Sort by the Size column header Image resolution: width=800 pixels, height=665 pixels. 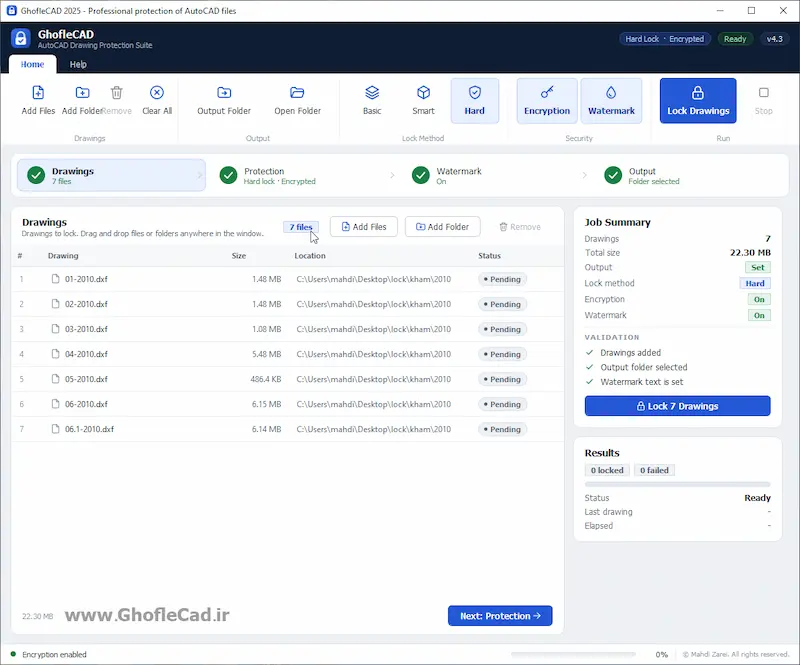(239, 256)
